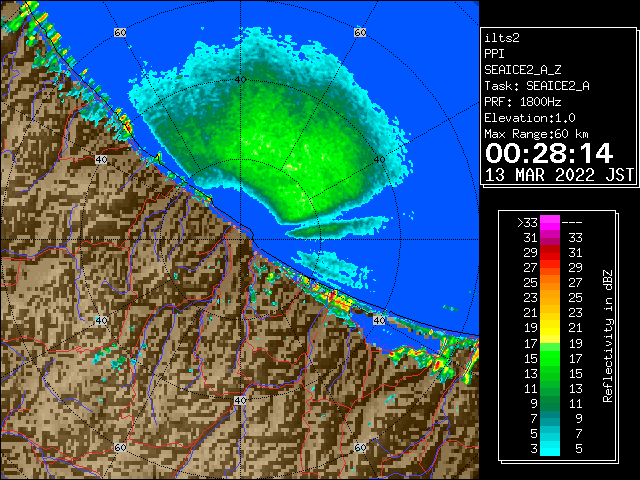This screenshot has height=480, width=640.
Task: Click the '---' legend label
Action: 572,223
